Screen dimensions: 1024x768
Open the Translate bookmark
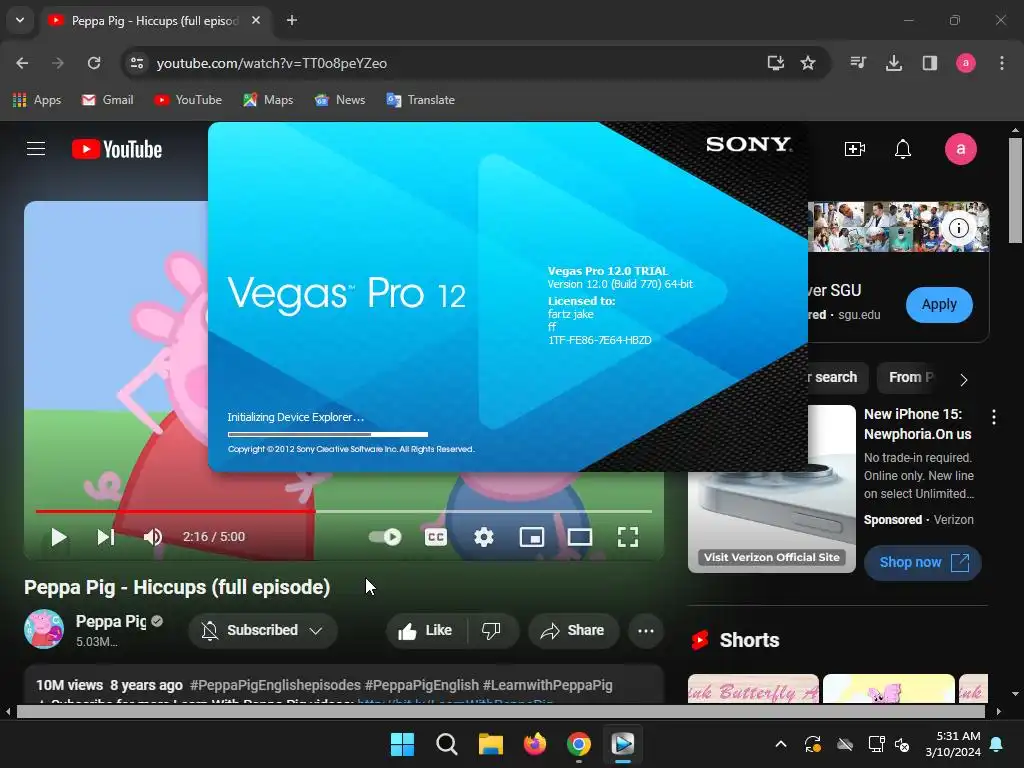[x=421, y=100]
